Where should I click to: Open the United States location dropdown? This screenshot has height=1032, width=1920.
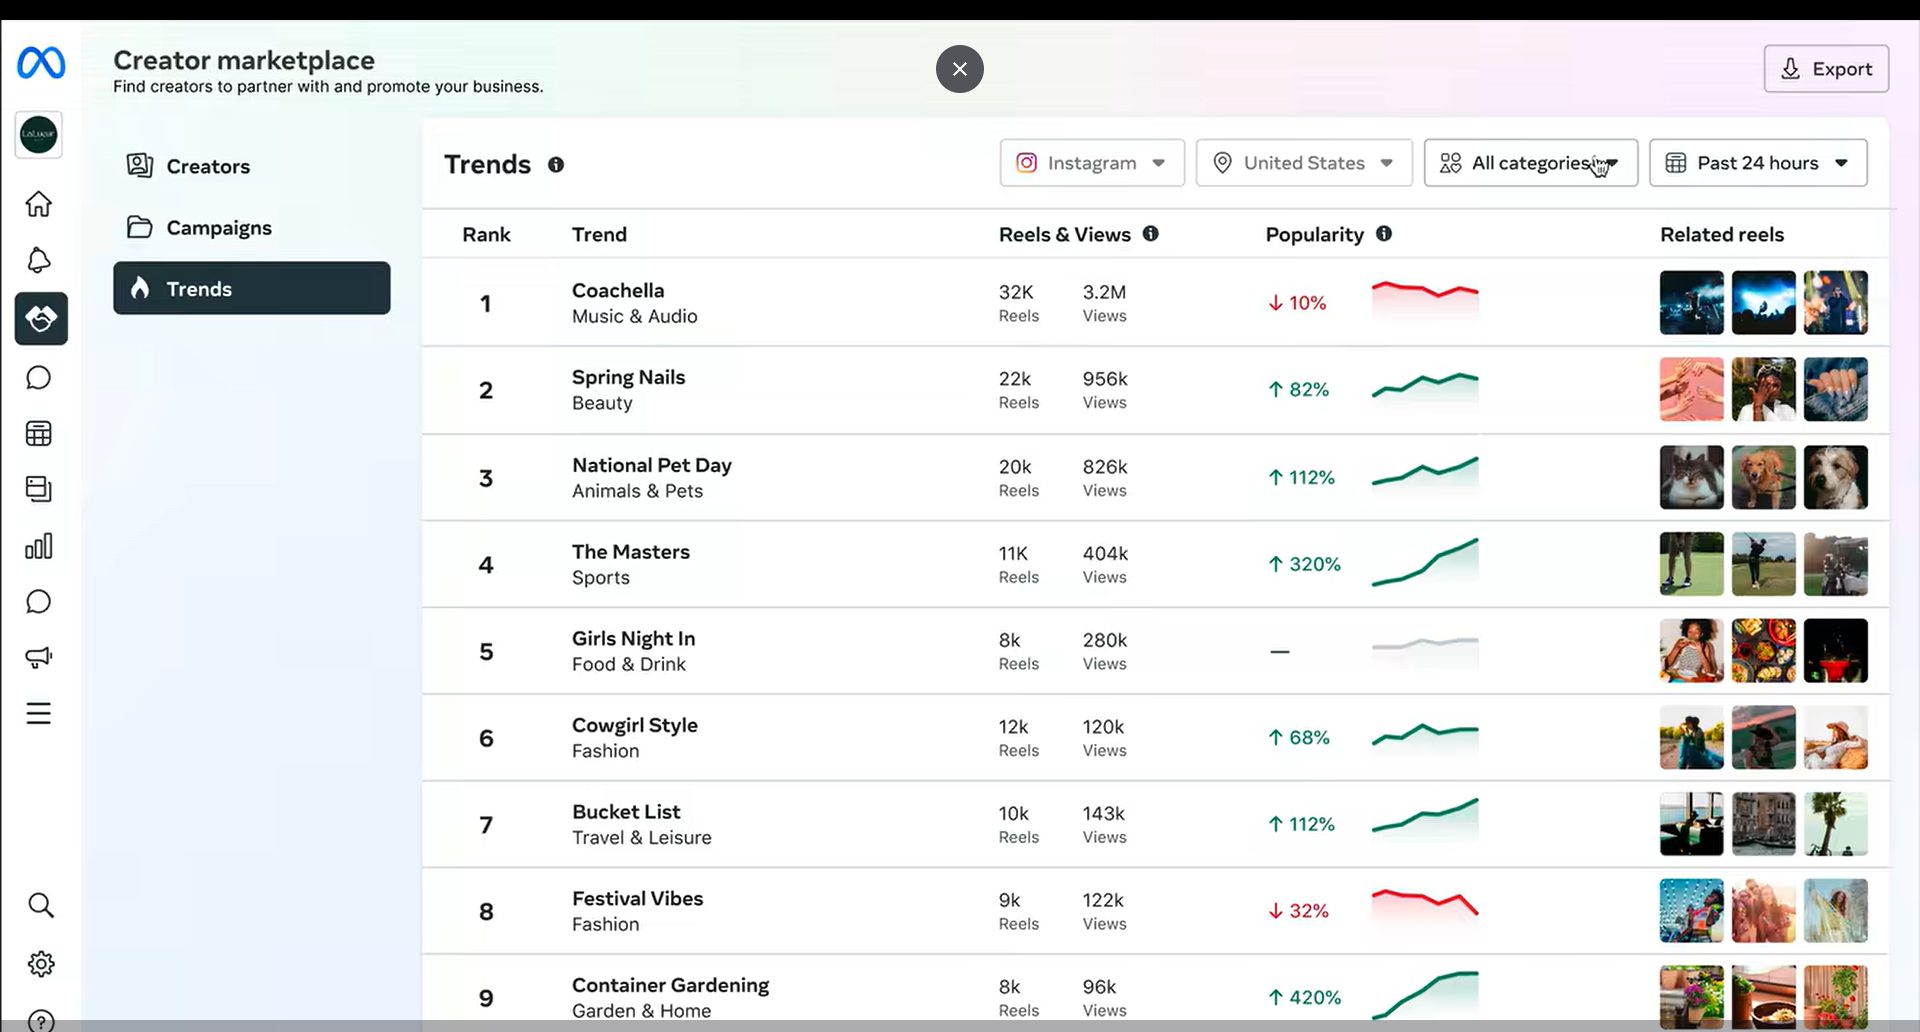pos(1304,163)
